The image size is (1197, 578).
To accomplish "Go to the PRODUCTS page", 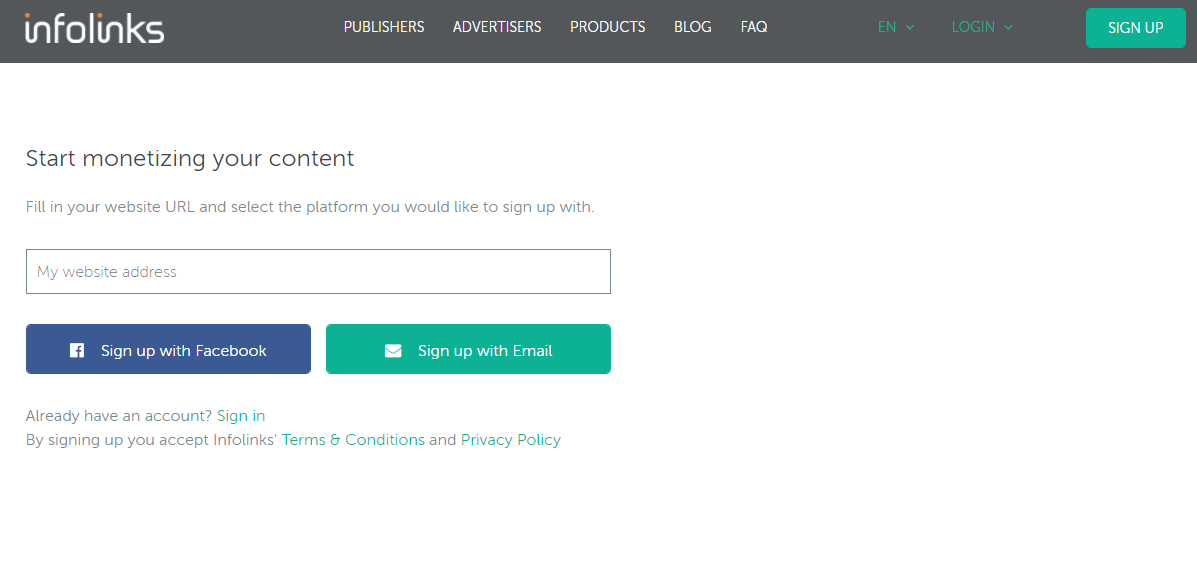I will click(608, 27).
